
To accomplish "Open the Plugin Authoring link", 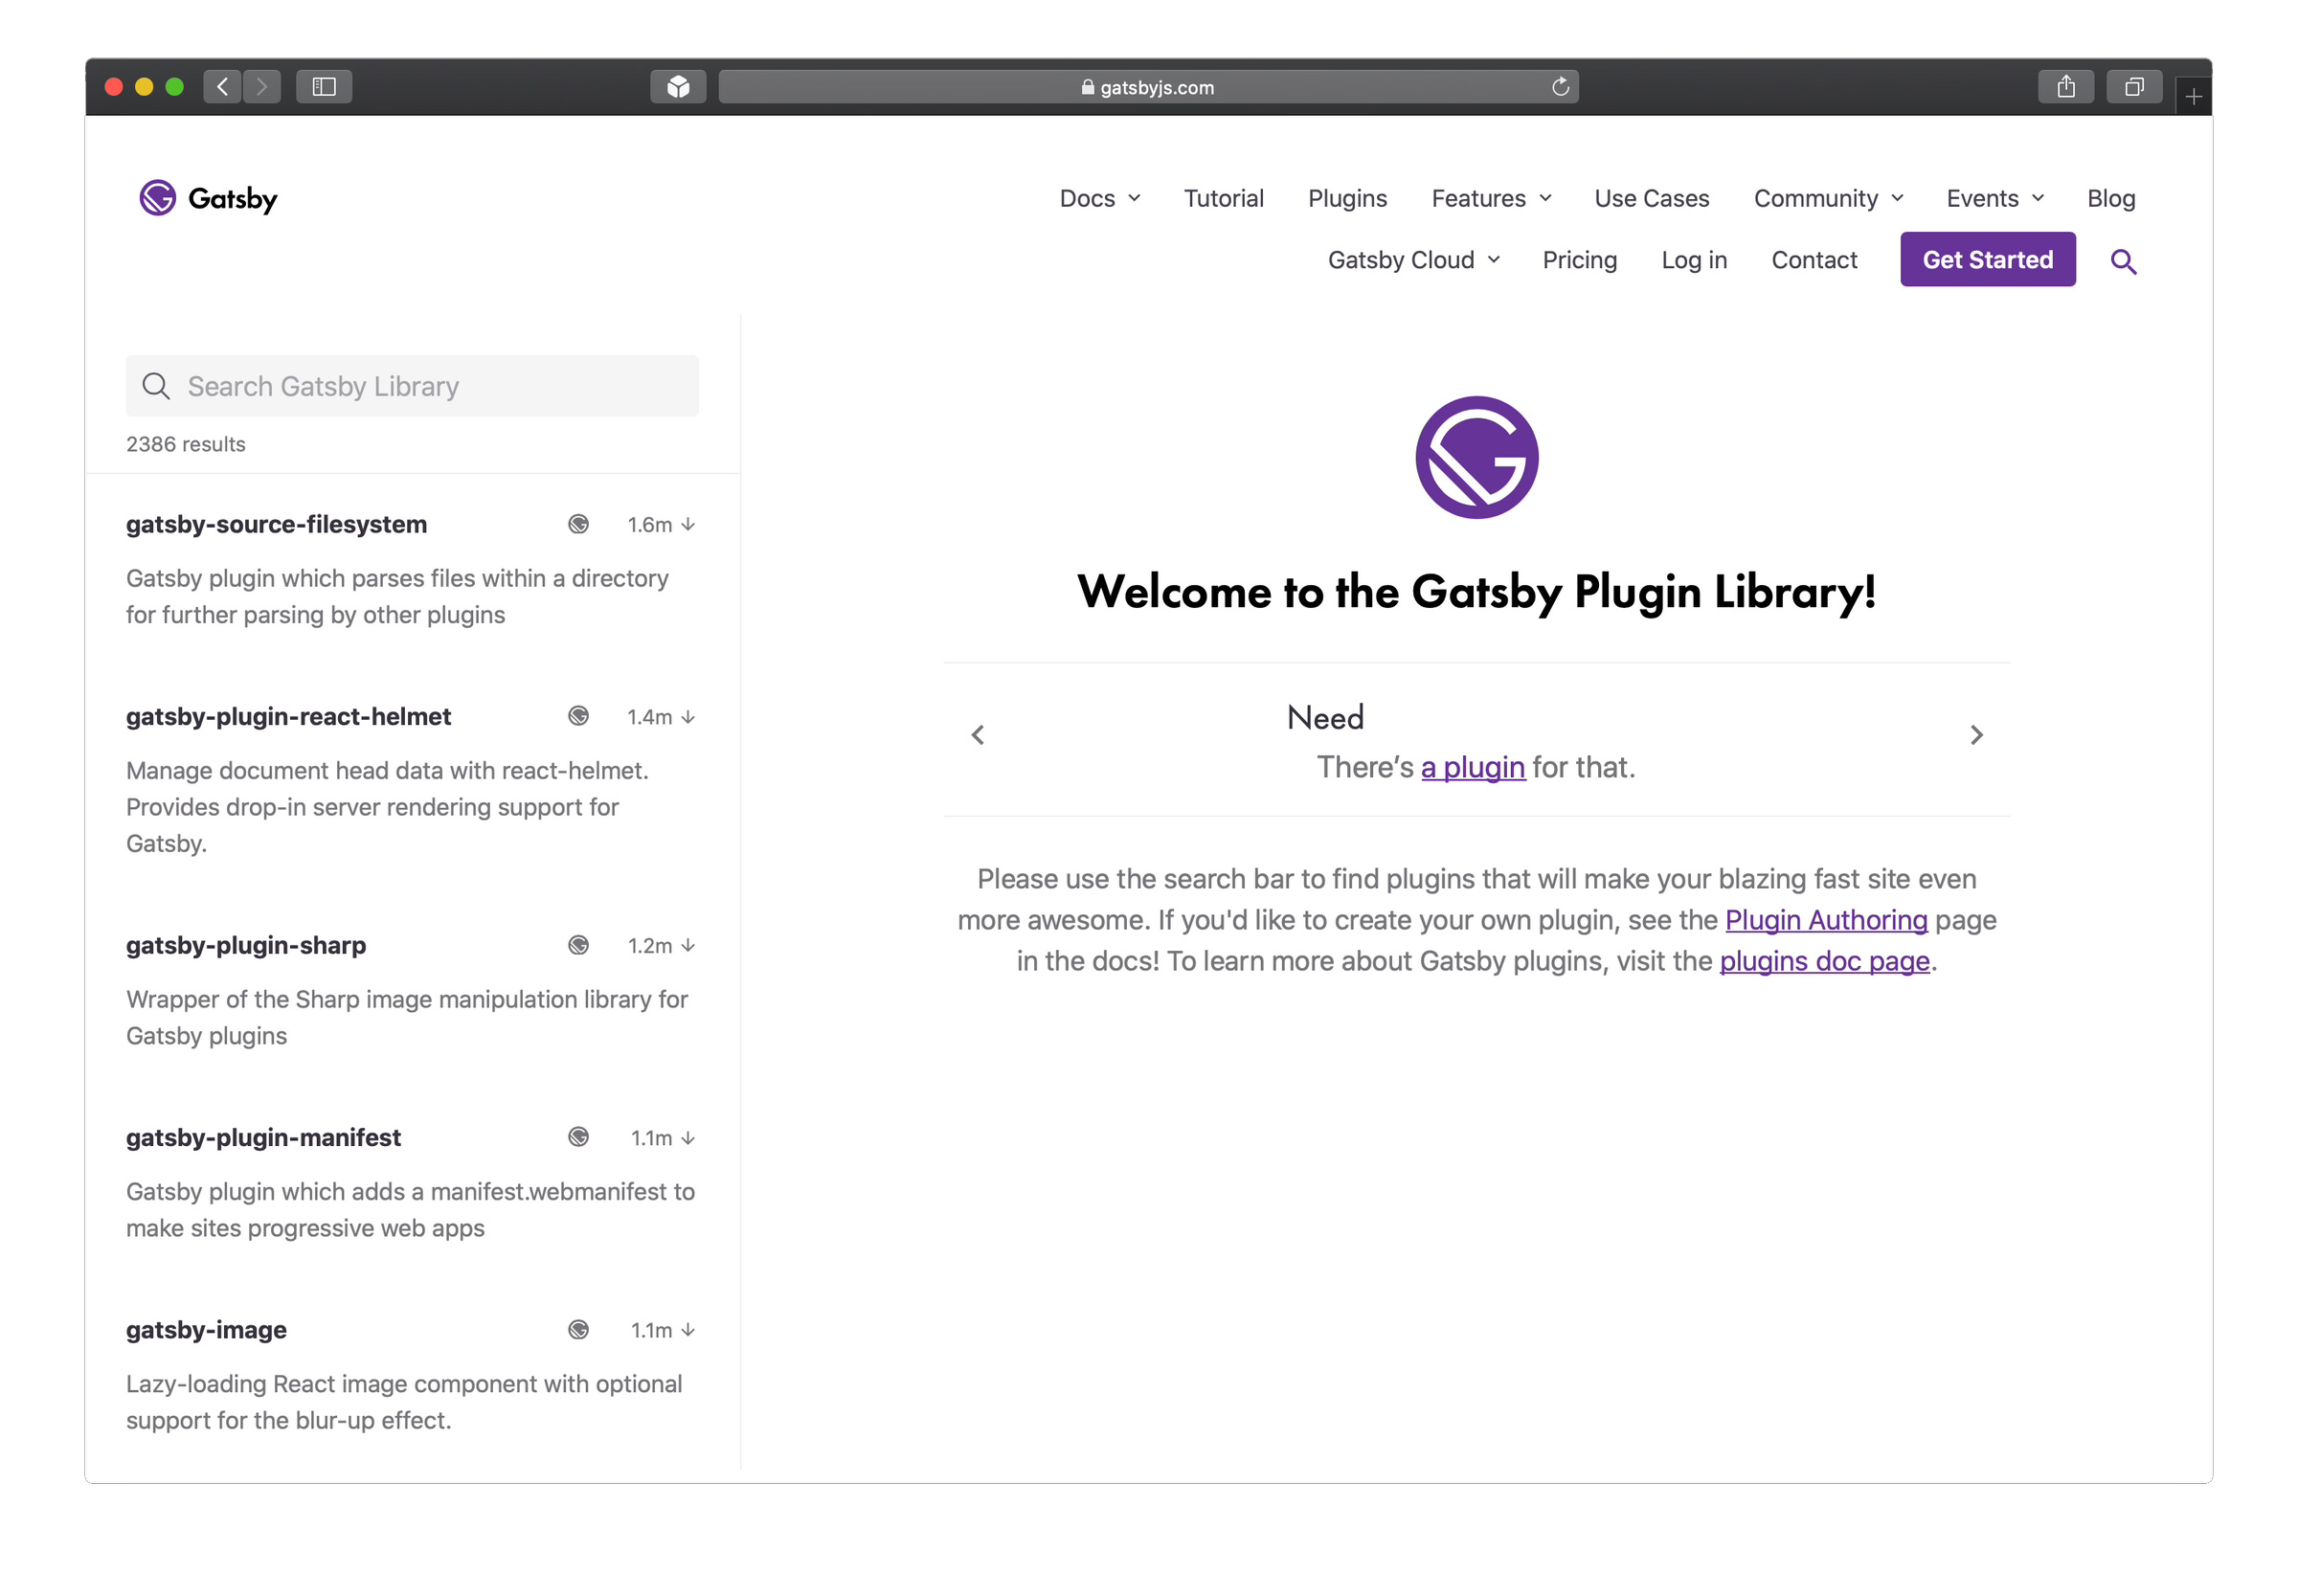I will (1825, 919).
